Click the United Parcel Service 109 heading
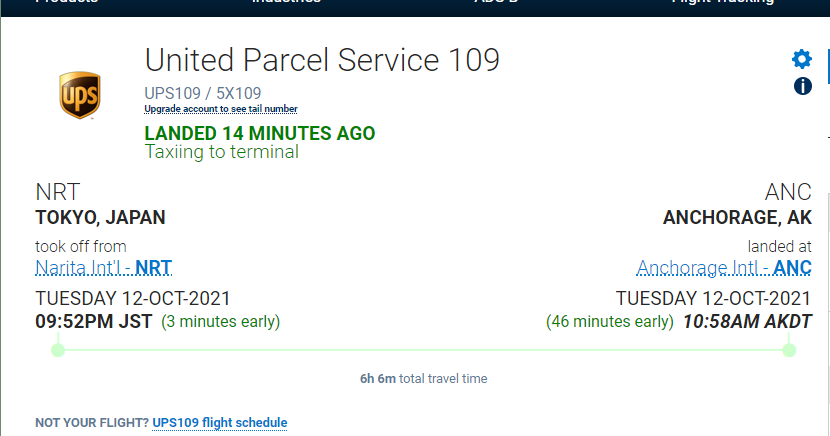 (x=322, y=61)
